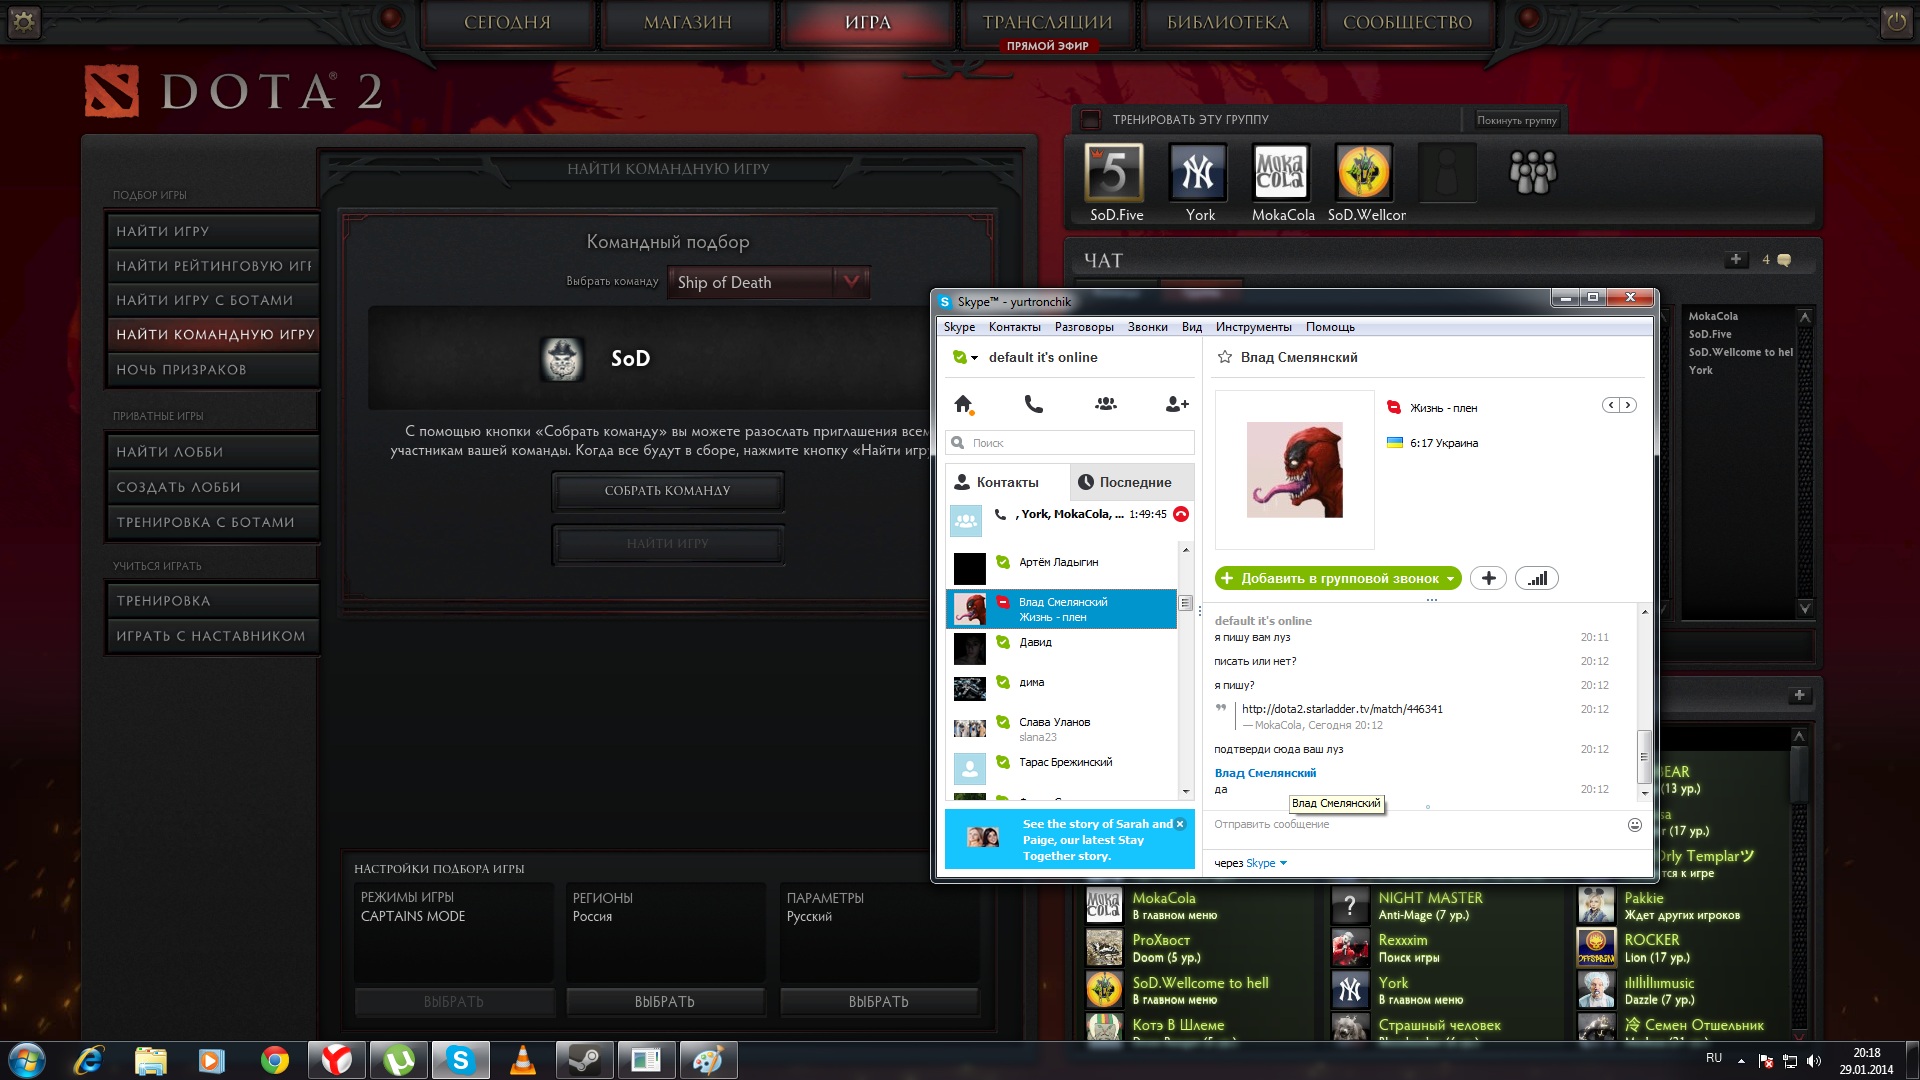Switch to Последние tab in Skype
Screen dimensions: 1920x1080
click(1131, 482)
